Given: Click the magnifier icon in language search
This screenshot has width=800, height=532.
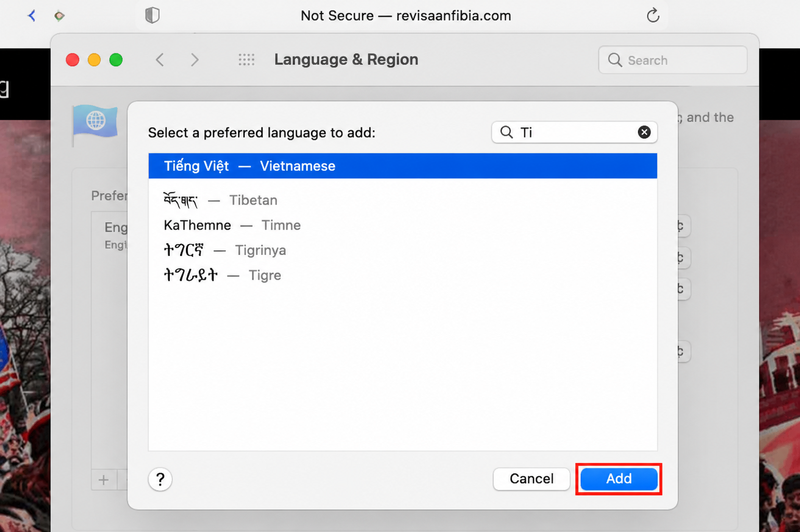Looking at the screenshot, I should coord(506,132).
